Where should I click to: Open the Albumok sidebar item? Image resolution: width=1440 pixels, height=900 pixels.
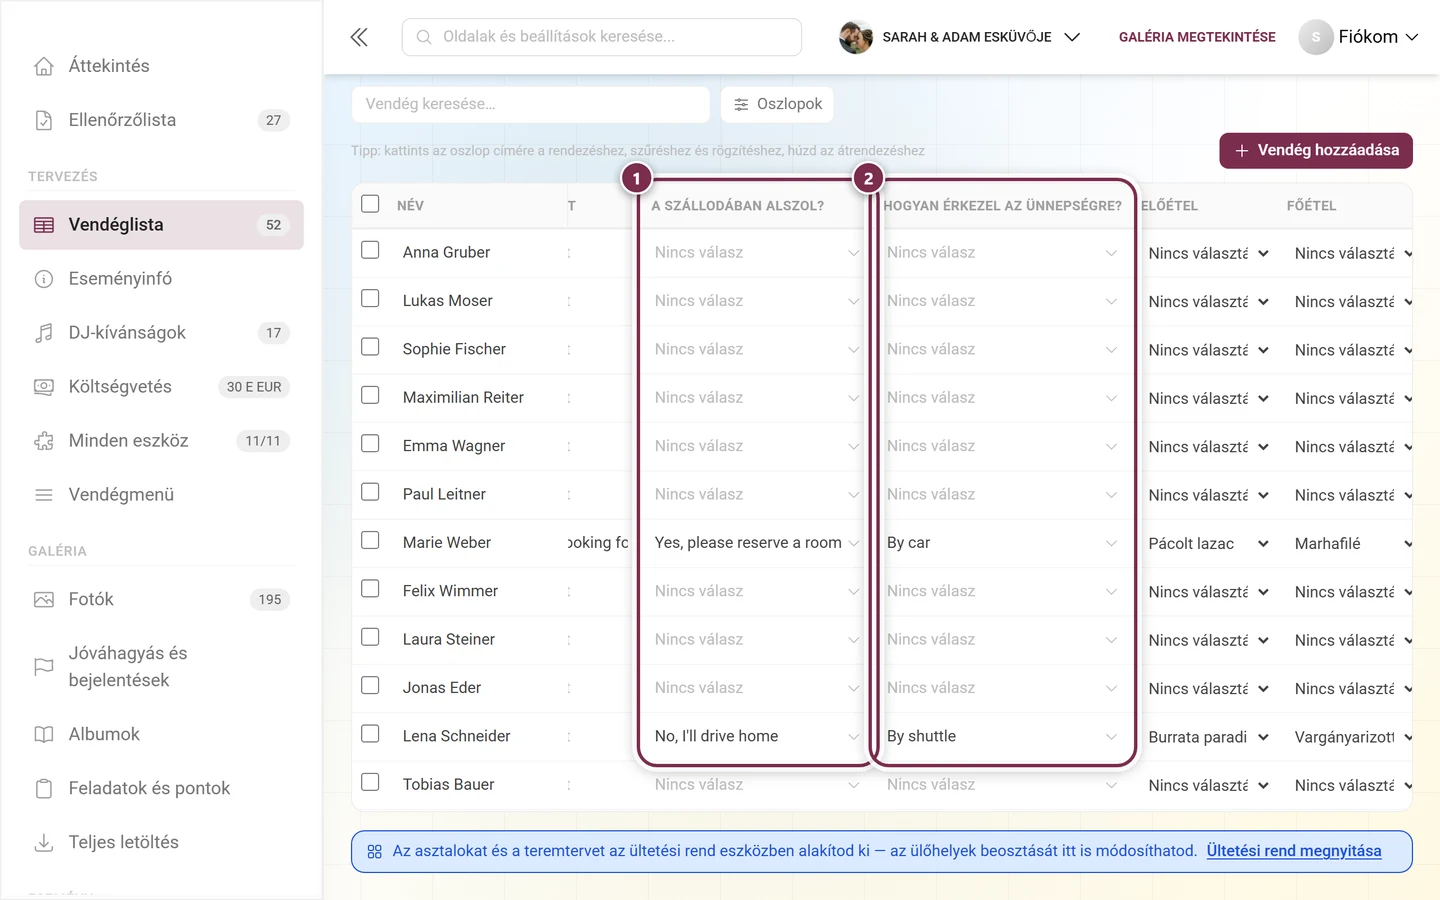pos(161,735)
